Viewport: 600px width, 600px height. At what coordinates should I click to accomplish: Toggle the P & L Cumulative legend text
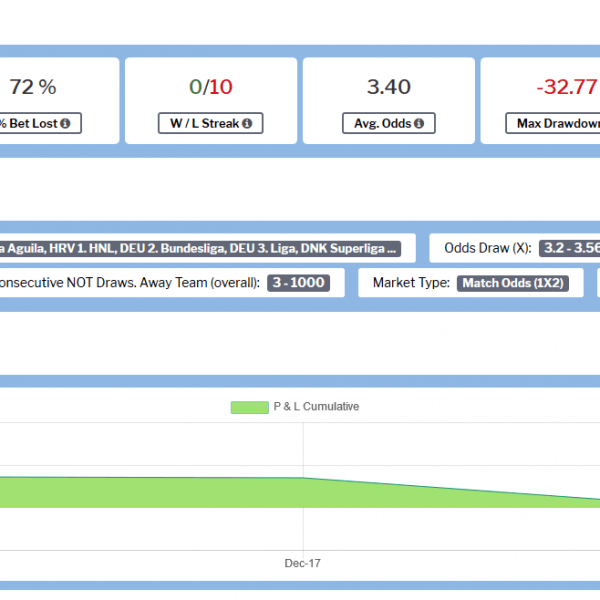point(316,407)
